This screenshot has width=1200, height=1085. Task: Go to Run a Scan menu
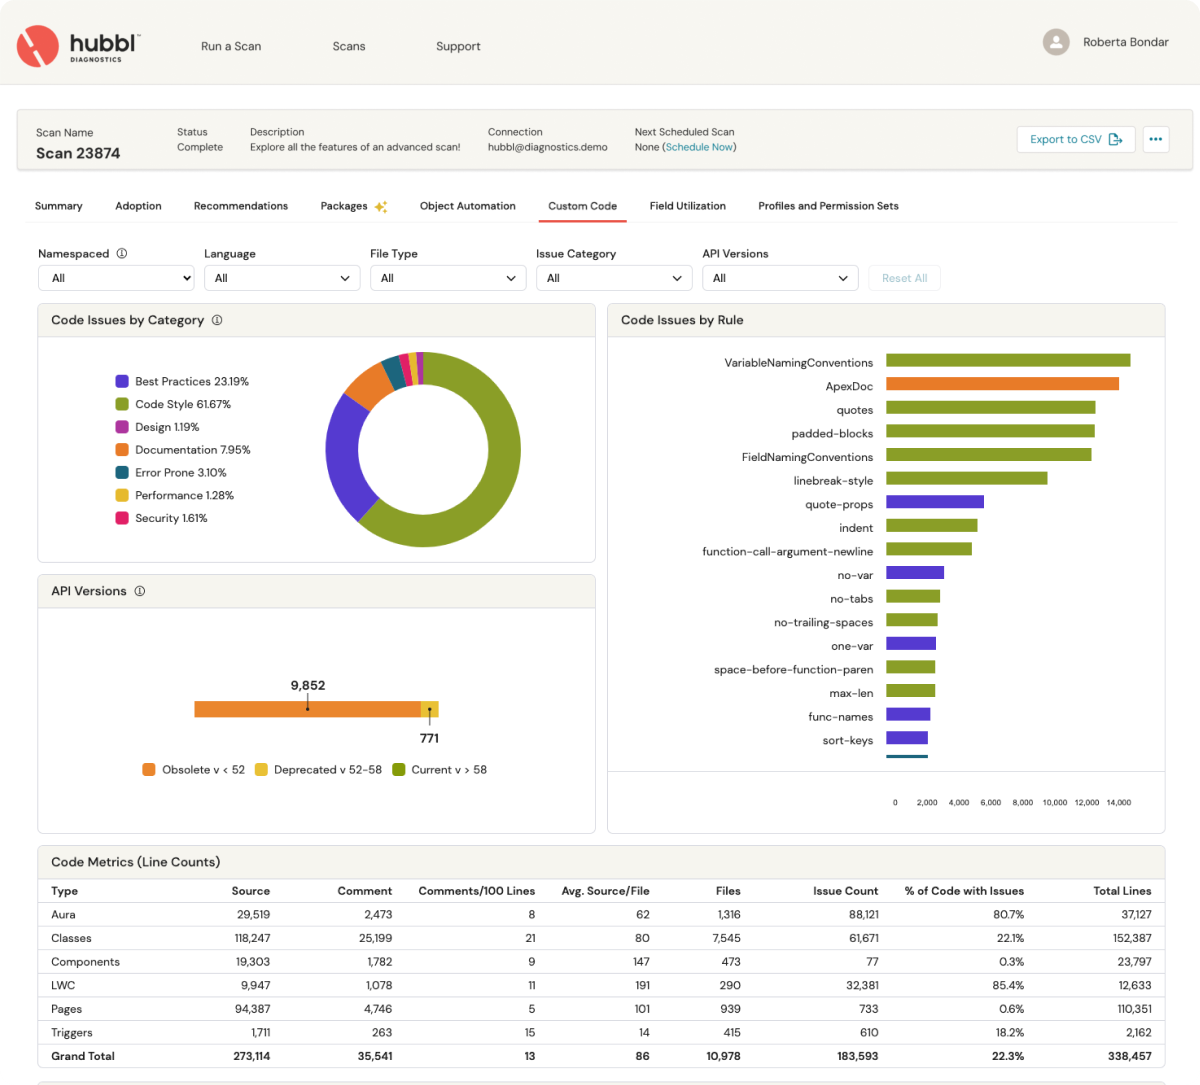coord(231,46)
